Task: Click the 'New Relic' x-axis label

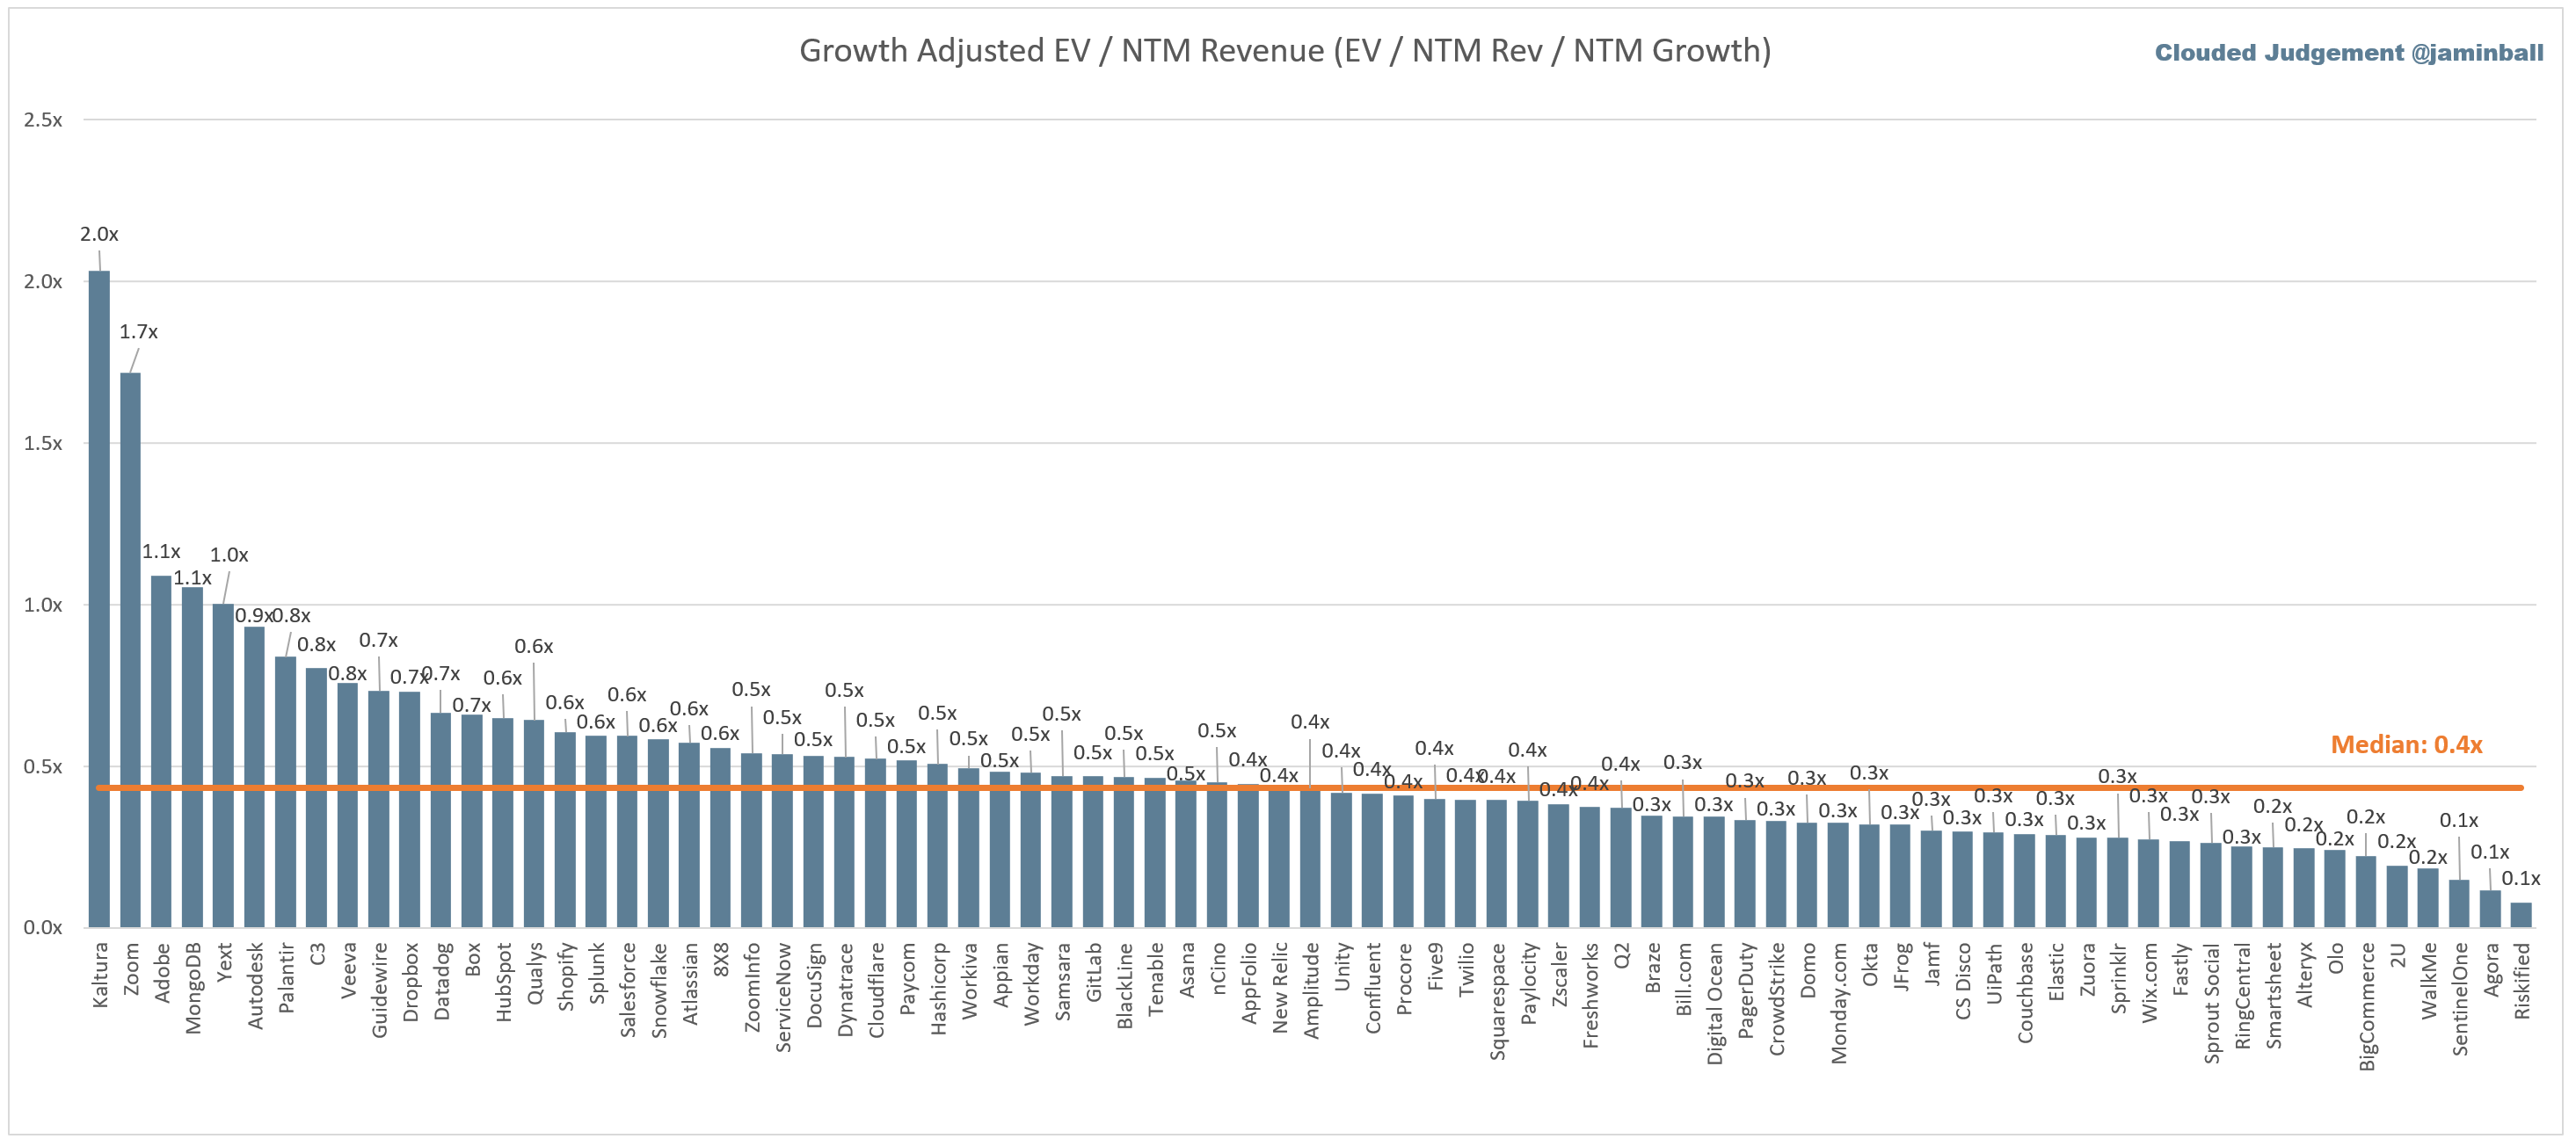Action: [1279, 988]
